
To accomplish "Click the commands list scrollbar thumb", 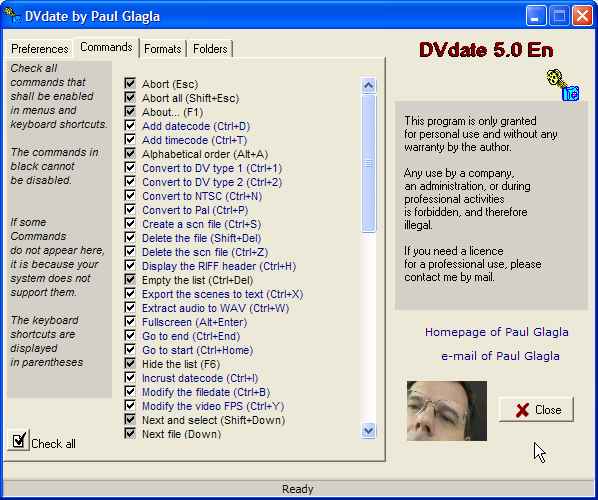I will (x=368, y=163).
